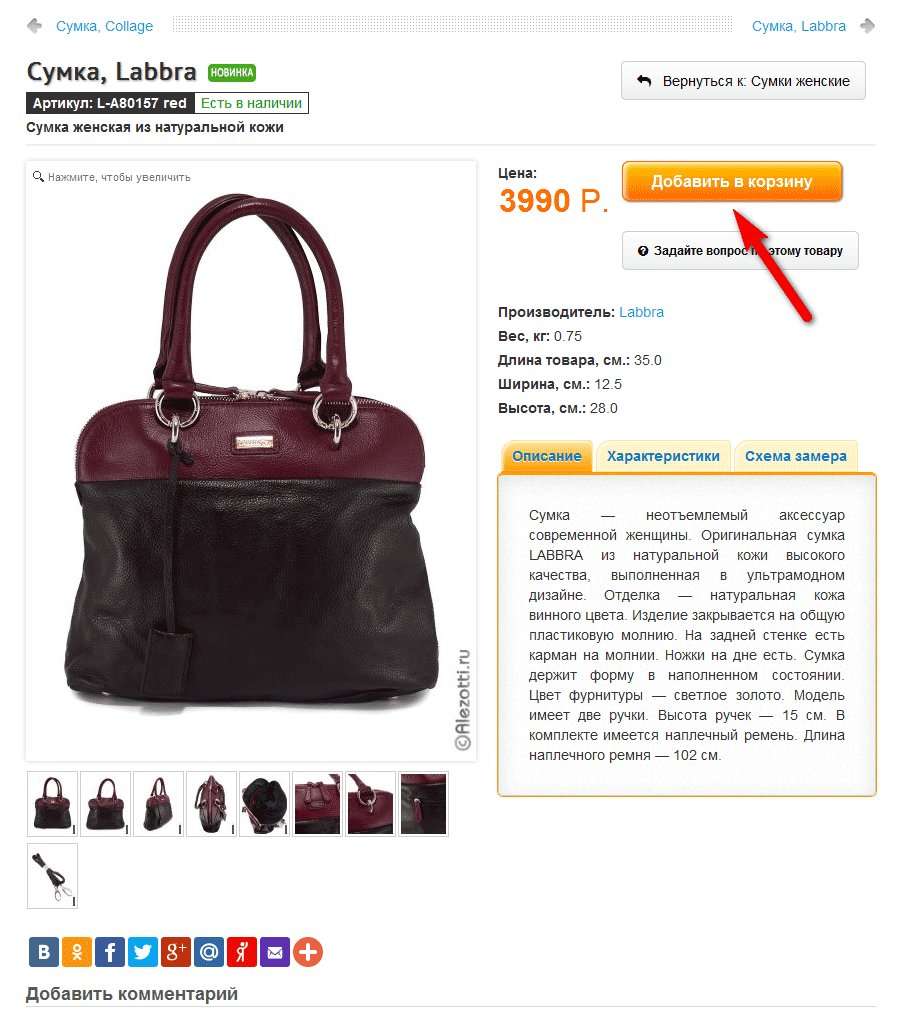899x1019 pixels.
Task: Share on VKontakte icon
Action: 44,952
